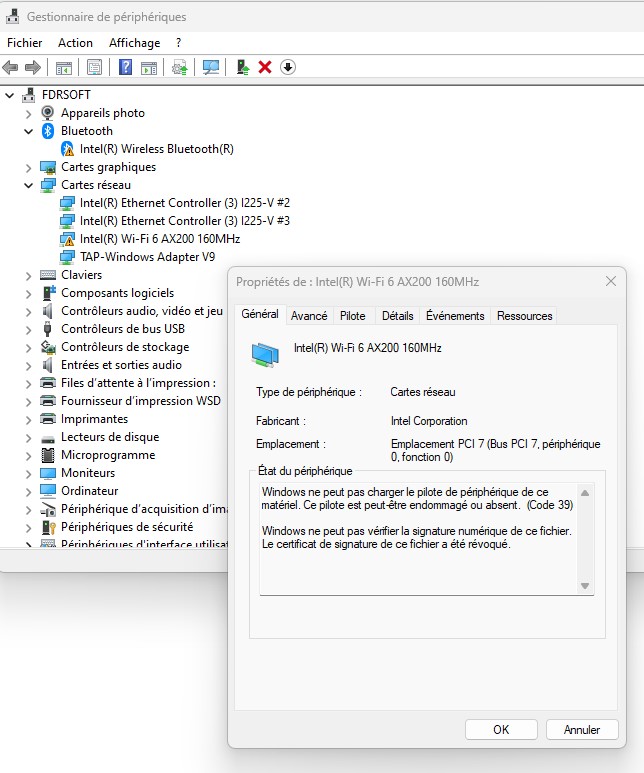Click the green arrow update driver icon
Image resolution: width=644 pixels, height=773 pixels.
[242, 67]
